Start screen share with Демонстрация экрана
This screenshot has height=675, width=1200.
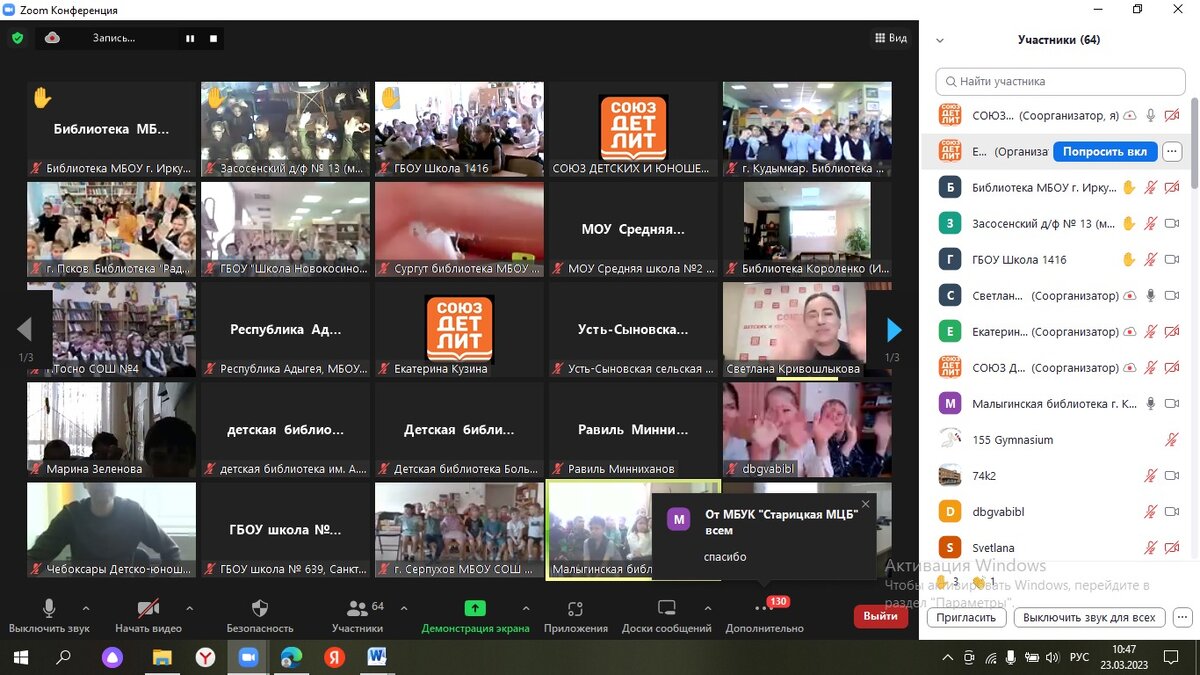(475, 616)
